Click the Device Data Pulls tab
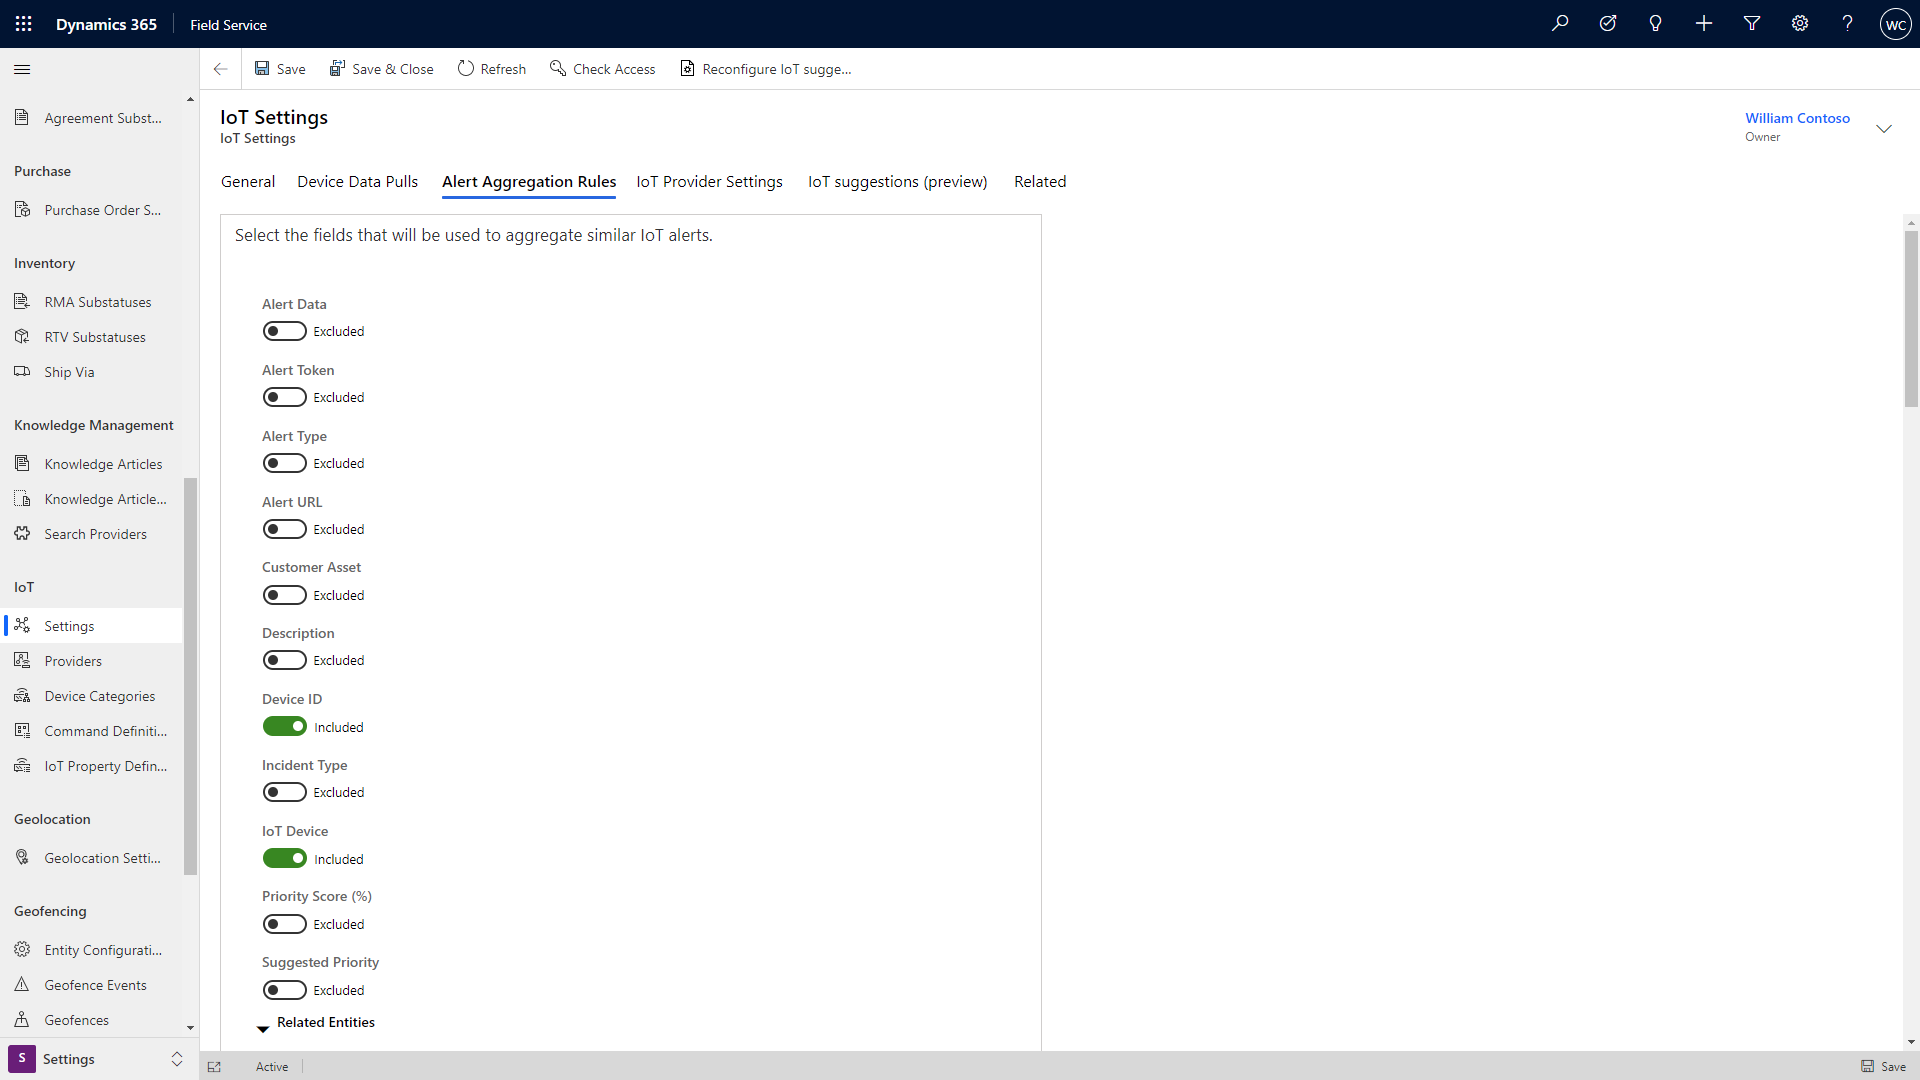The width and height of the screenshot is (1920, 1080). pos(356,181)
